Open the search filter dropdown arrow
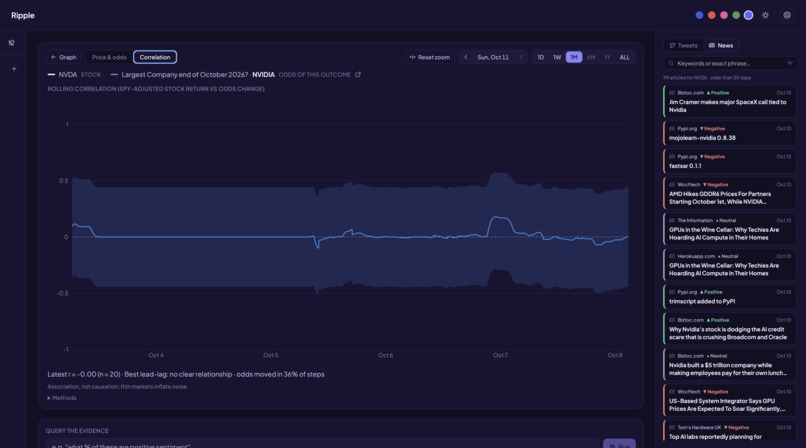 coord(790,63)
